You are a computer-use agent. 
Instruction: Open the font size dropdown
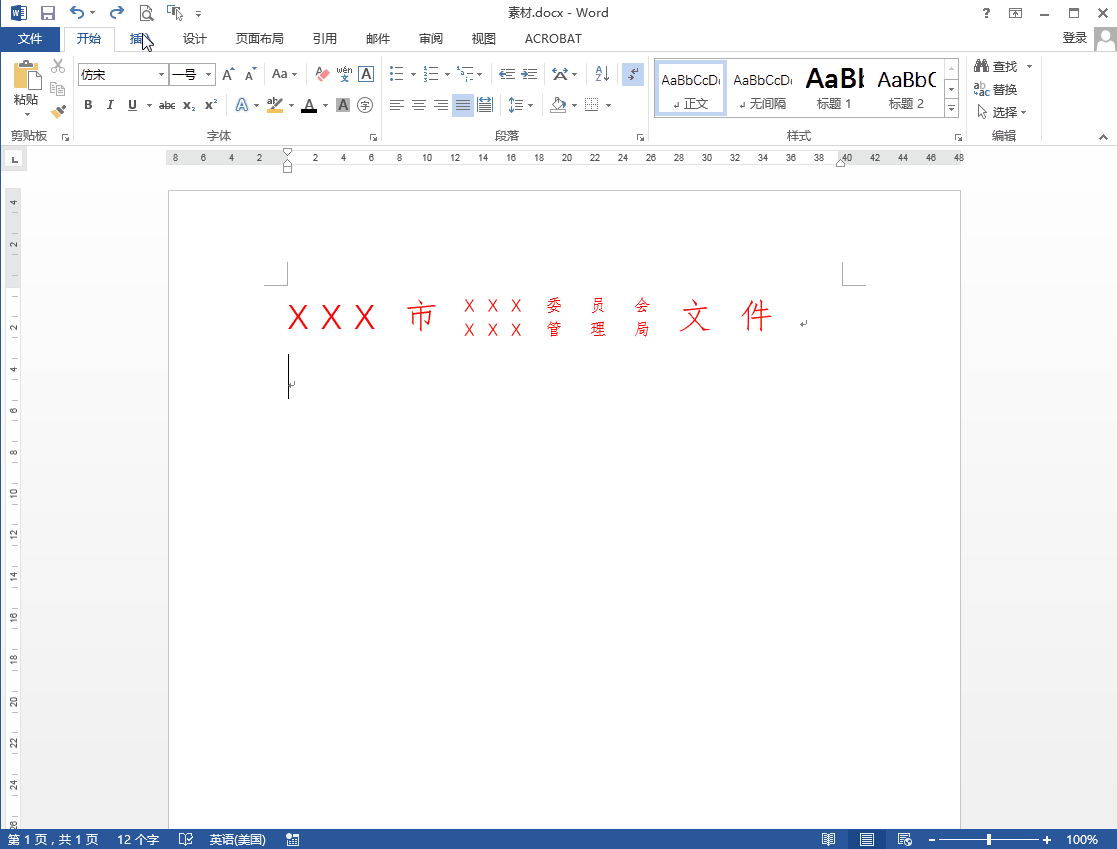point(209,75)
